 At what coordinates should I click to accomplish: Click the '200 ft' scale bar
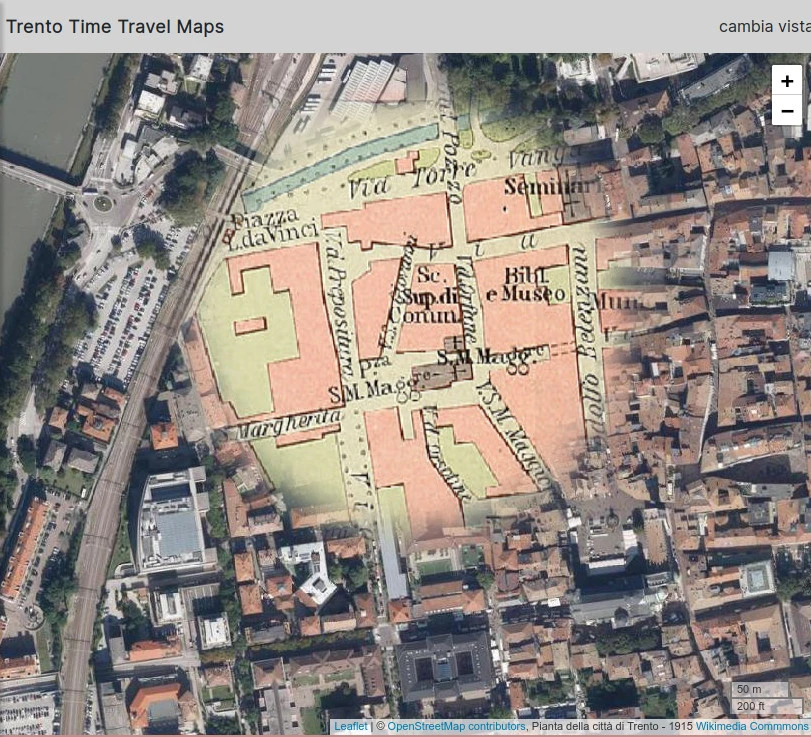point(767,705)
